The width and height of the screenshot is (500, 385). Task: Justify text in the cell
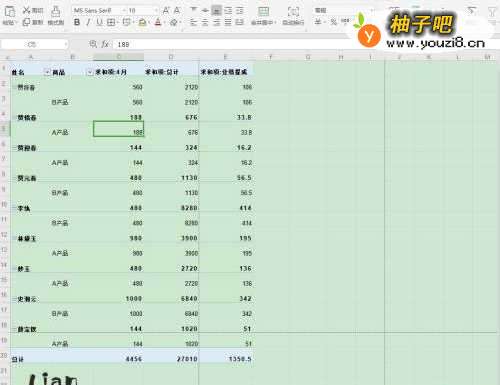(x=228, y=22)
